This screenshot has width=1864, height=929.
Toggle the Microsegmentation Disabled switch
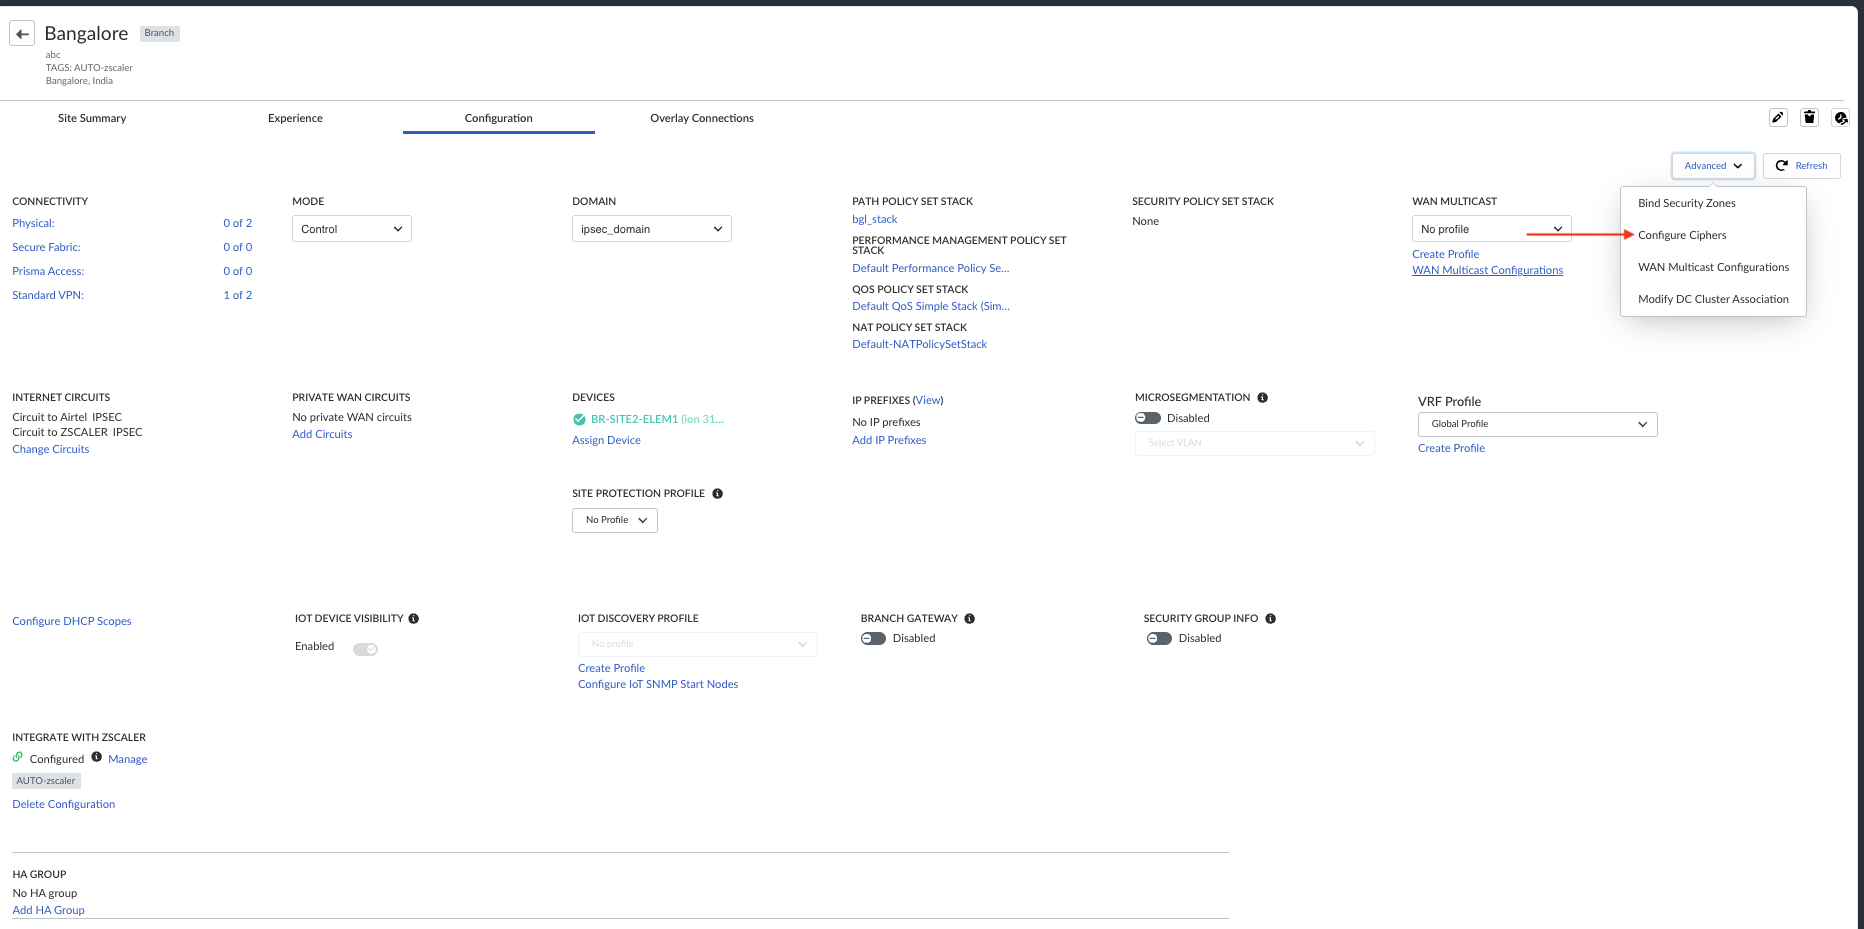click(x=1148, y=419)
